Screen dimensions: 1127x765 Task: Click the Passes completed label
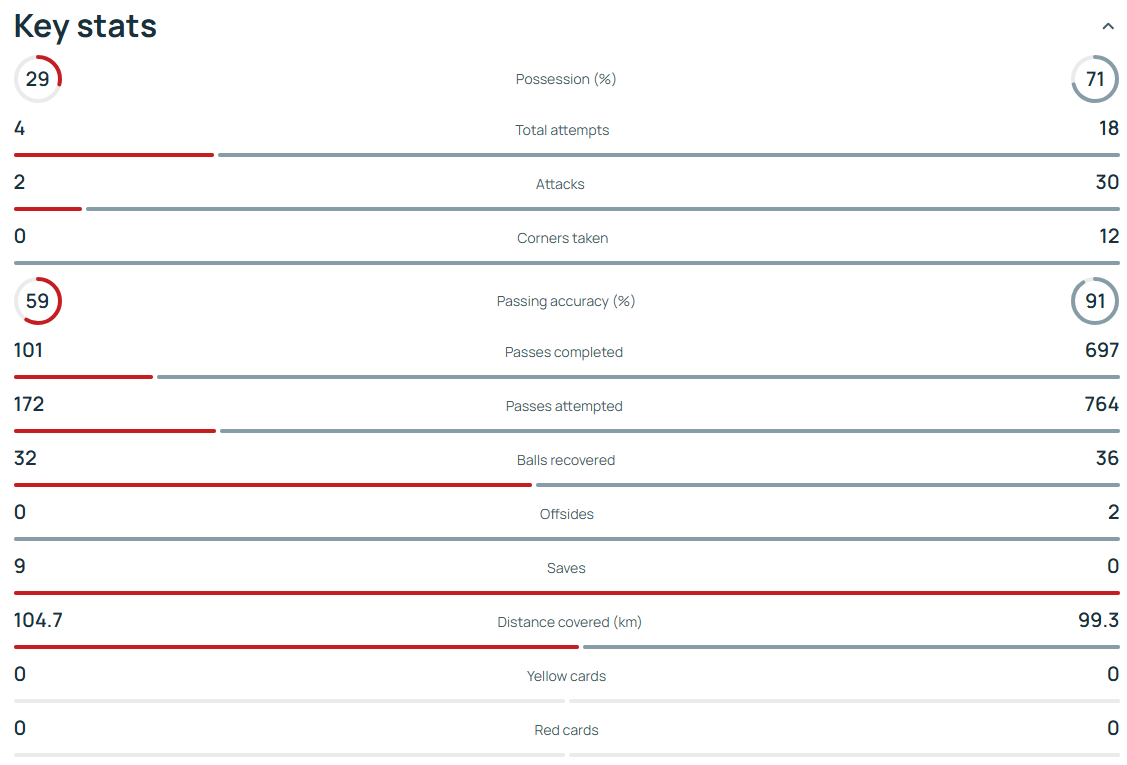pyautogui.click(x=564, y=352)
